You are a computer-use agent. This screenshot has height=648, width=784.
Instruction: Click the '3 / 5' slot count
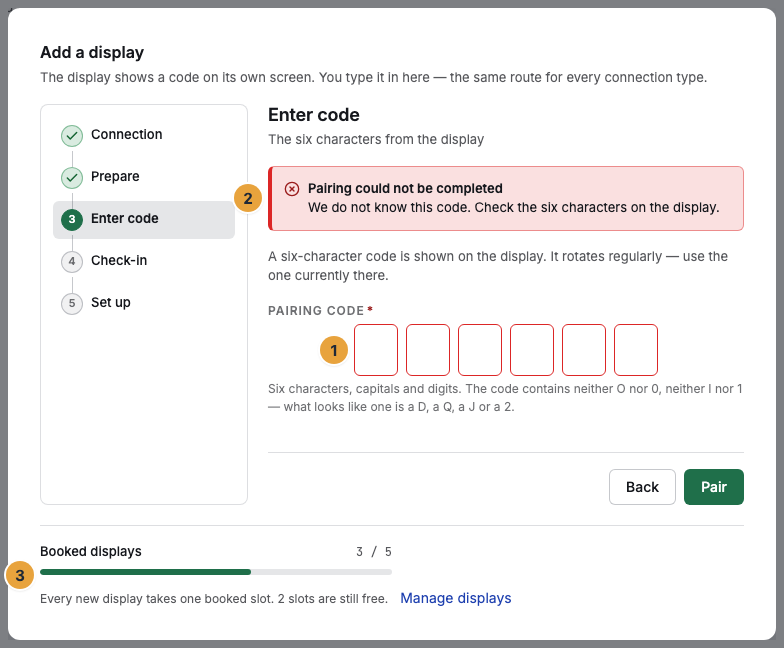point(374,552)
